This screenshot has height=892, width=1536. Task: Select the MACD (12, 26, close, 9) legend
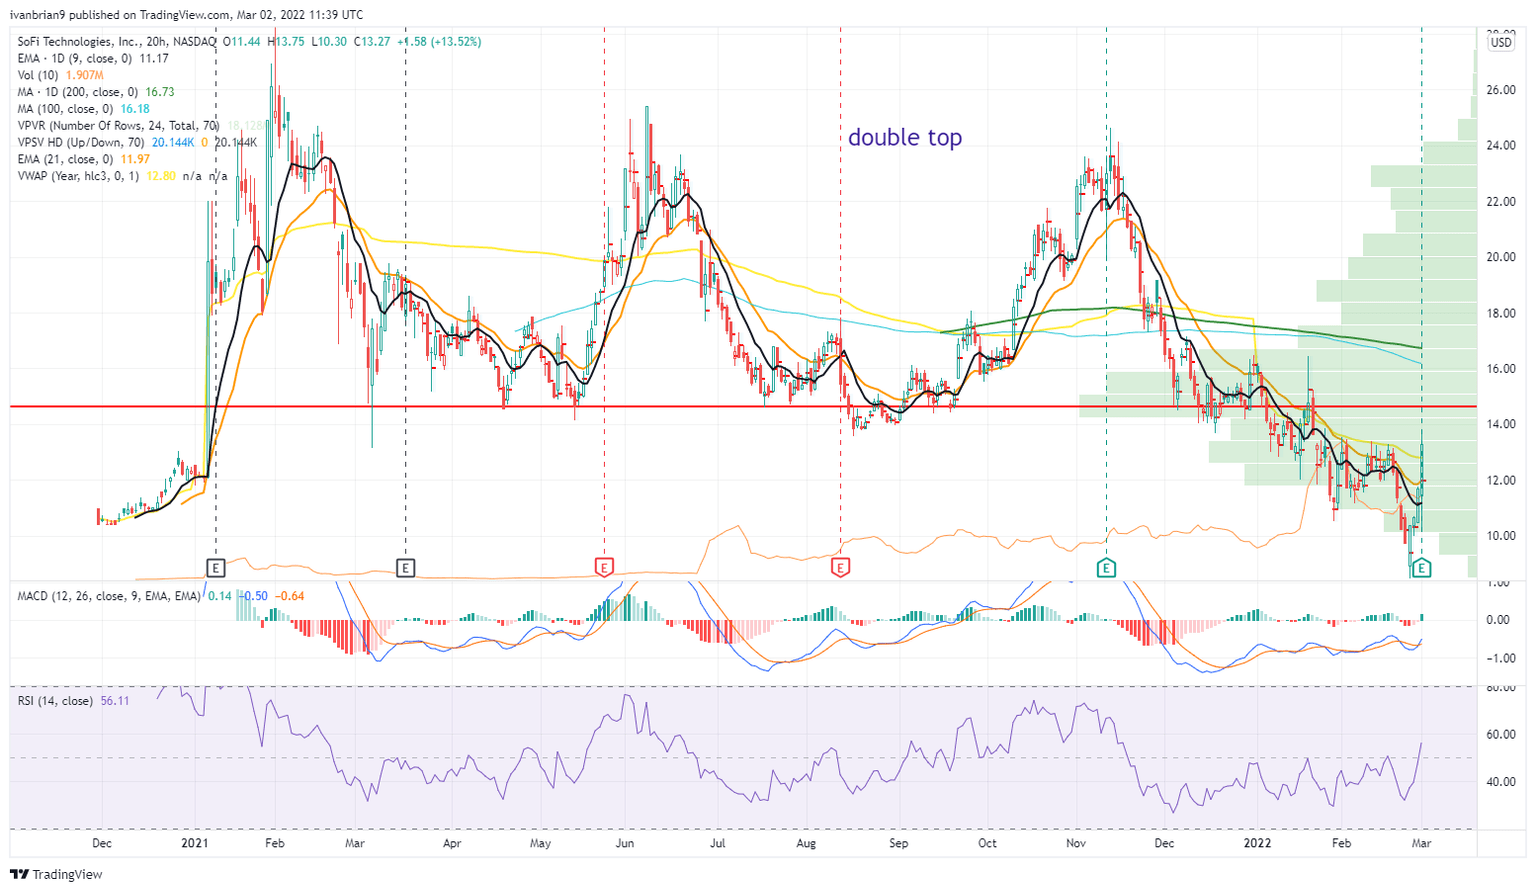pyautogui.click(x=108, y=596)
